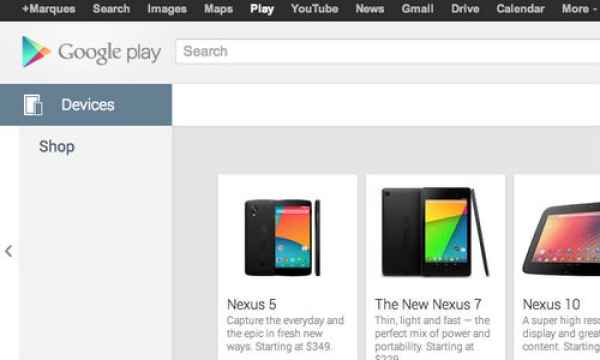Click the Nexus 10 description text
Image resolution: width=600 pixels, height=360 pixels.
(561, 333)
